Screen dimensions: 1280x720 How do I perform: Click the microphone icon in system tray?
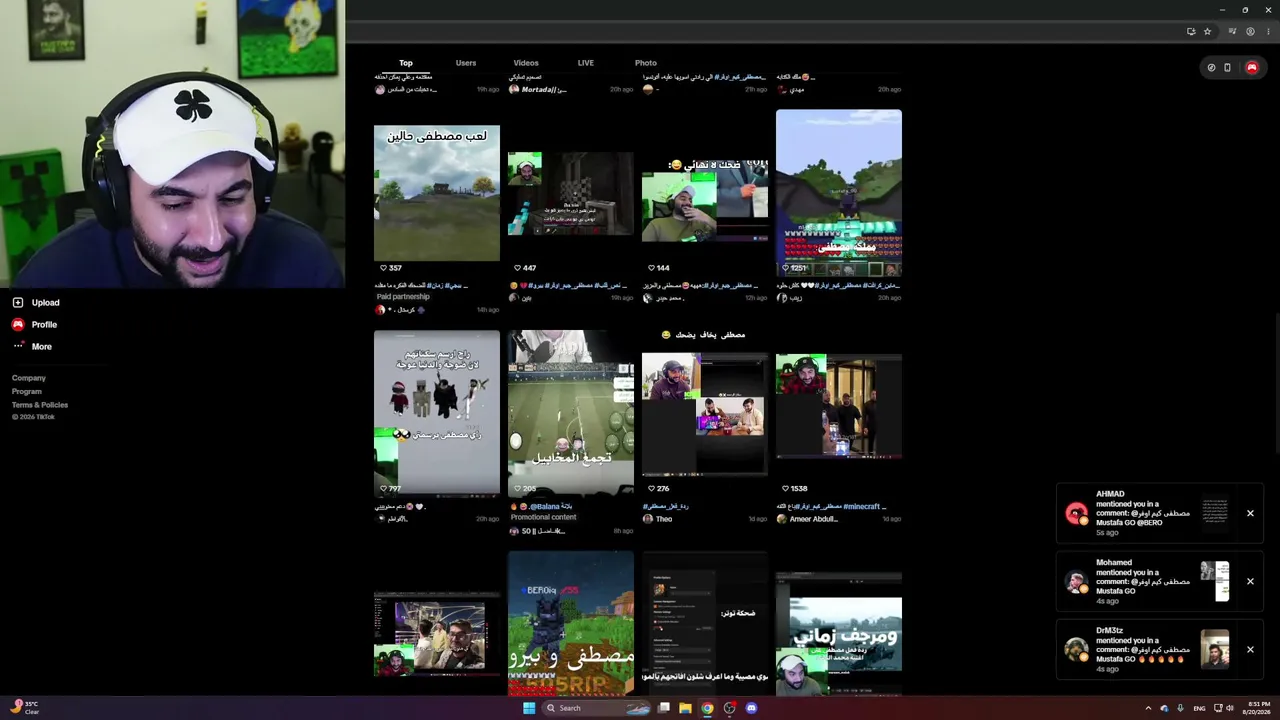pyautogui.click(x=1180, y=708)
